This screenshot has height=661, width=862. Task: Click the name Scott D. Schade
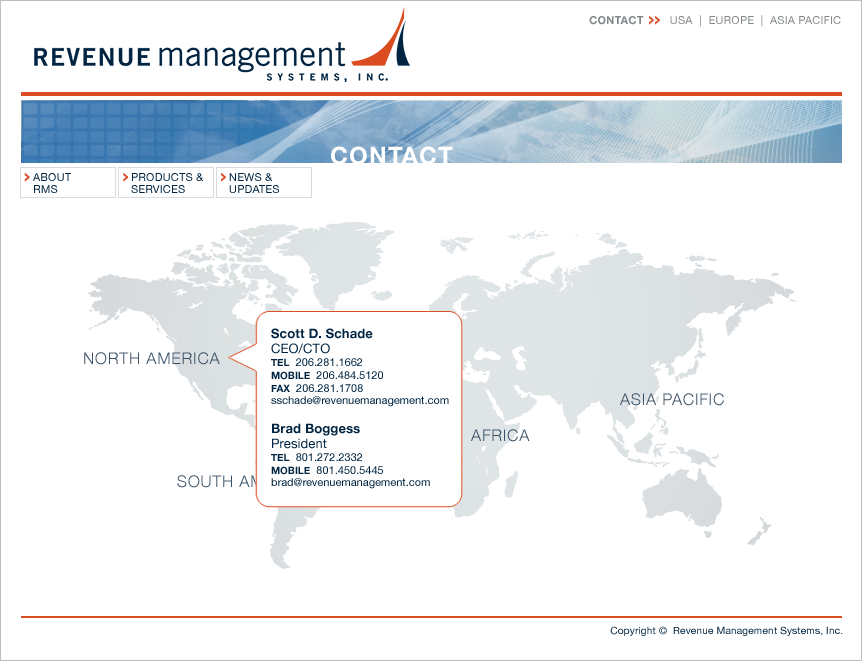pyautogui.click(x=322, y=334)
